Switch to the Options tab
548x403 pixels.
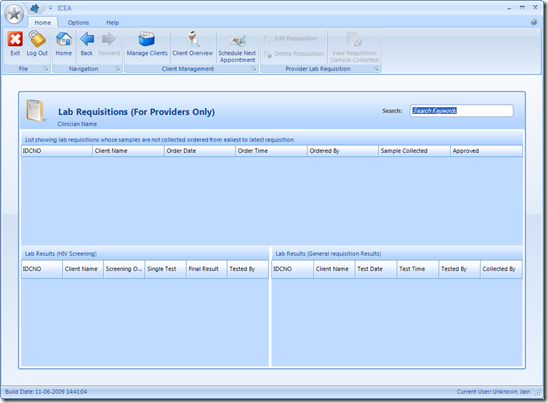tap(78, 22)
